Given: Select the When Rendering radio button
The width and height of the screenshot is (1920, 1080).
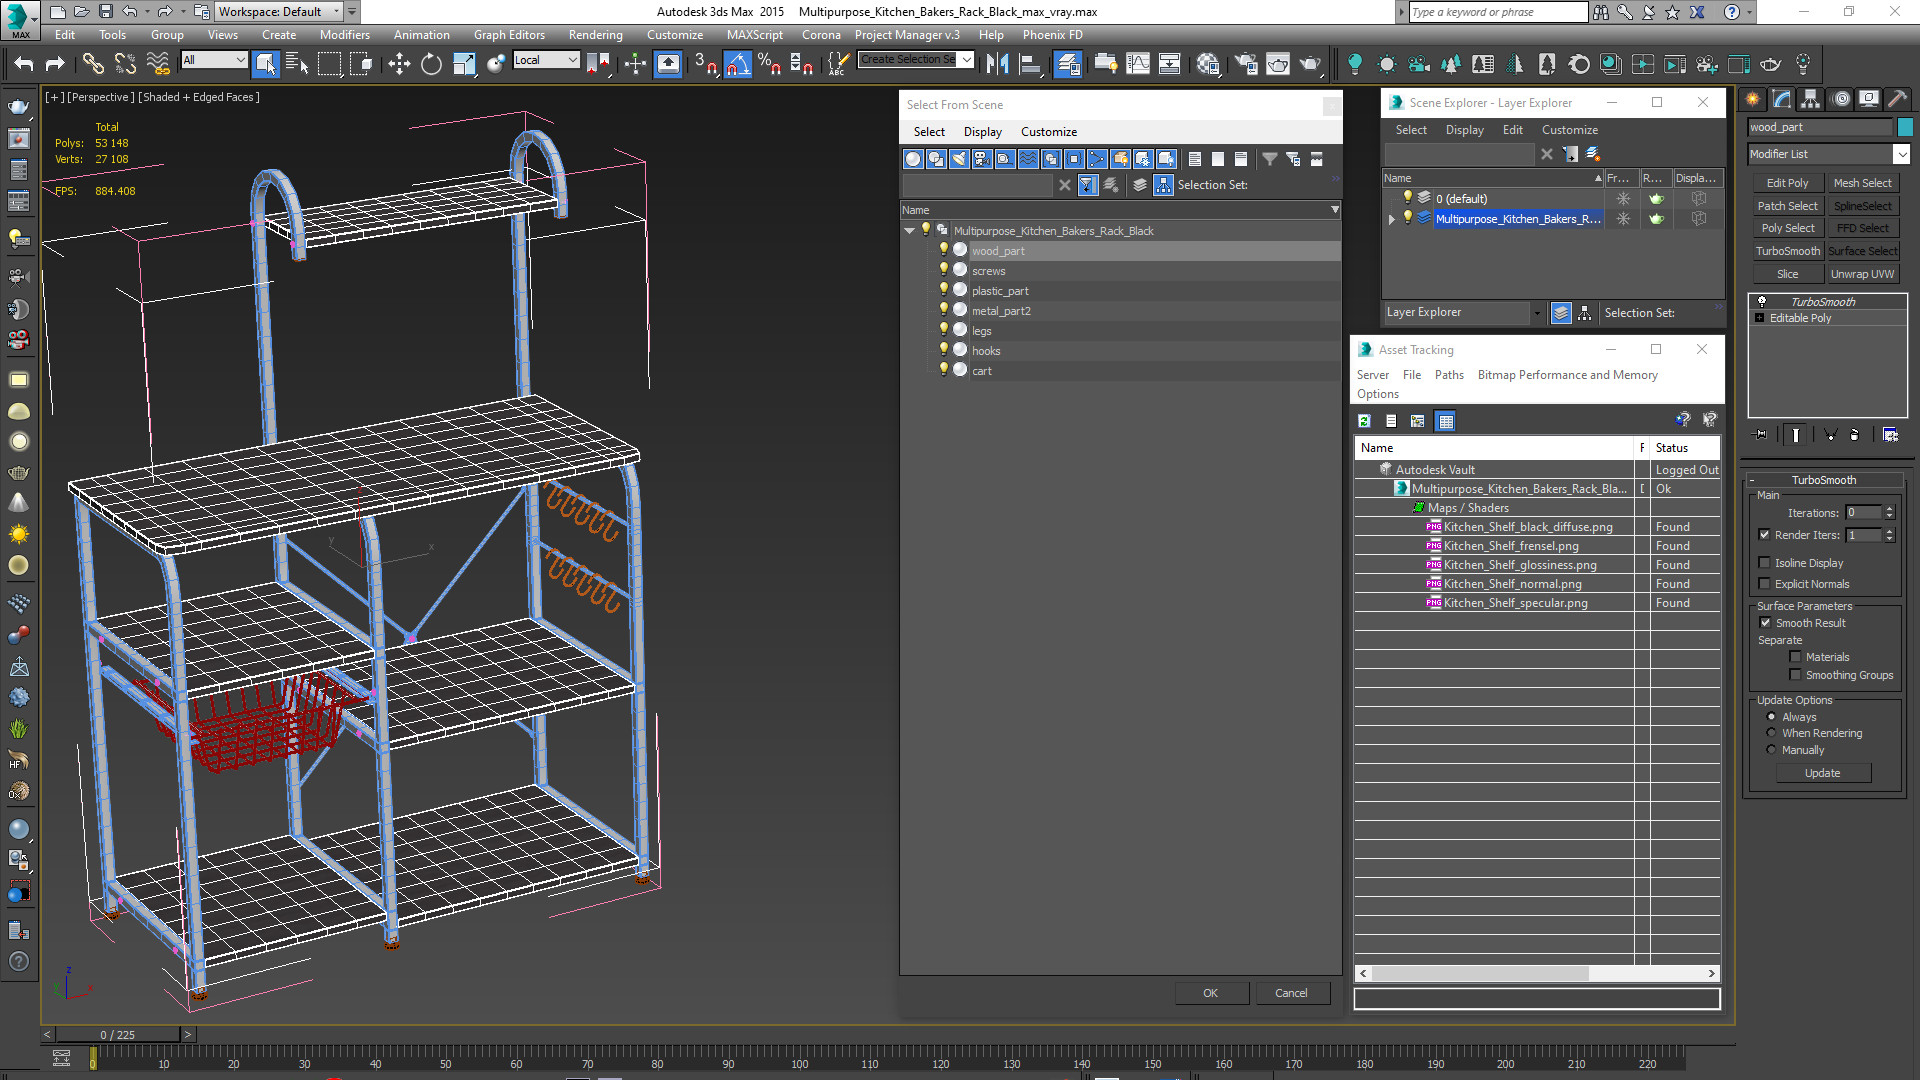Looking at the screenshot, I should 1772,733.
